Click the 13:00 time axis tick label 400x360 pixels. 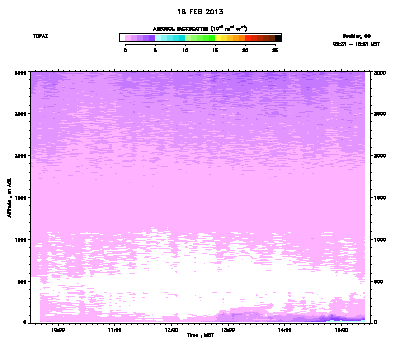click(x=228, y=330)
